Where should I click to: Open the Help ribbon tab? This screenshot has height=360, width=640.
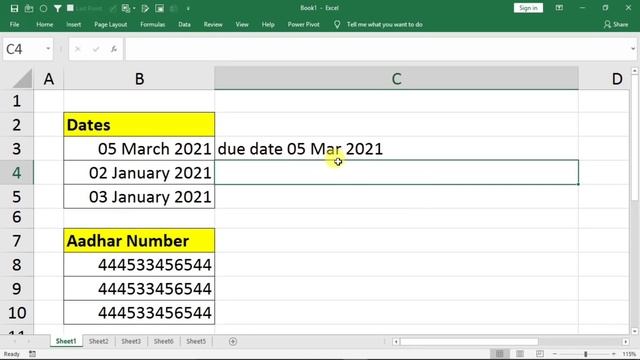(268, 24)
